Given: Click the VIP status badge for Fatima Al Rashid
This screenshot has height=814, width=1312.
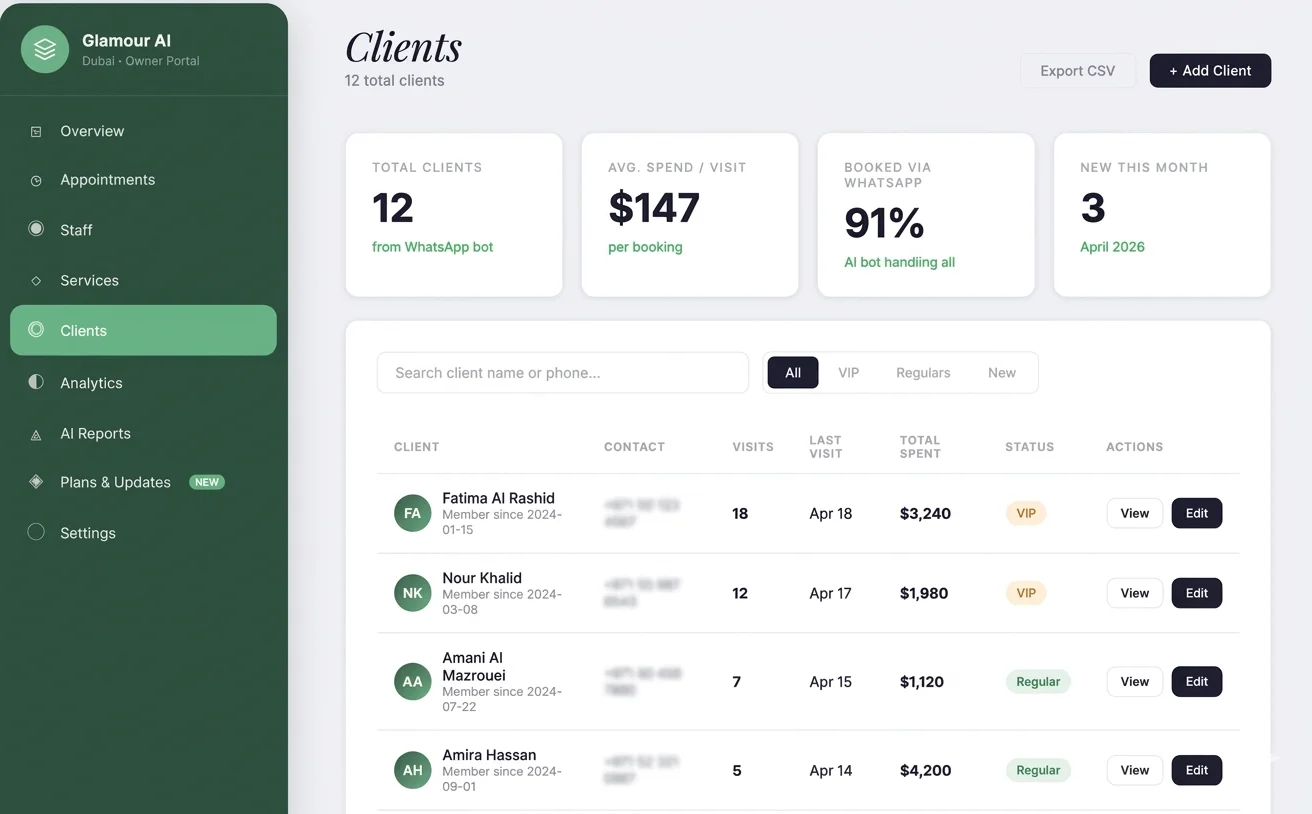Looking at the screenshot, I should pos(1026,513).
